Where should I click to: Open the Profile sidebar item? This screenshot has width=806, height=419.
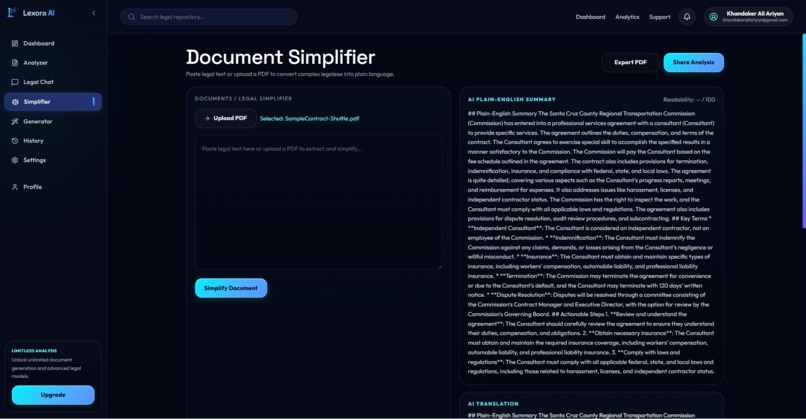coord(53,187)
